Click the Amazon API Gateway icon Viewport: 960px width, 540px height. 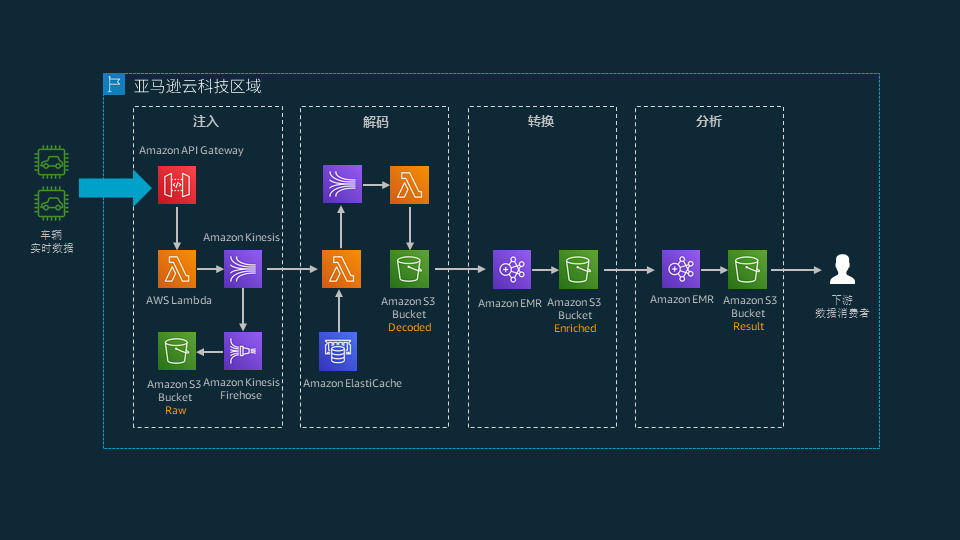pos(177,185)
